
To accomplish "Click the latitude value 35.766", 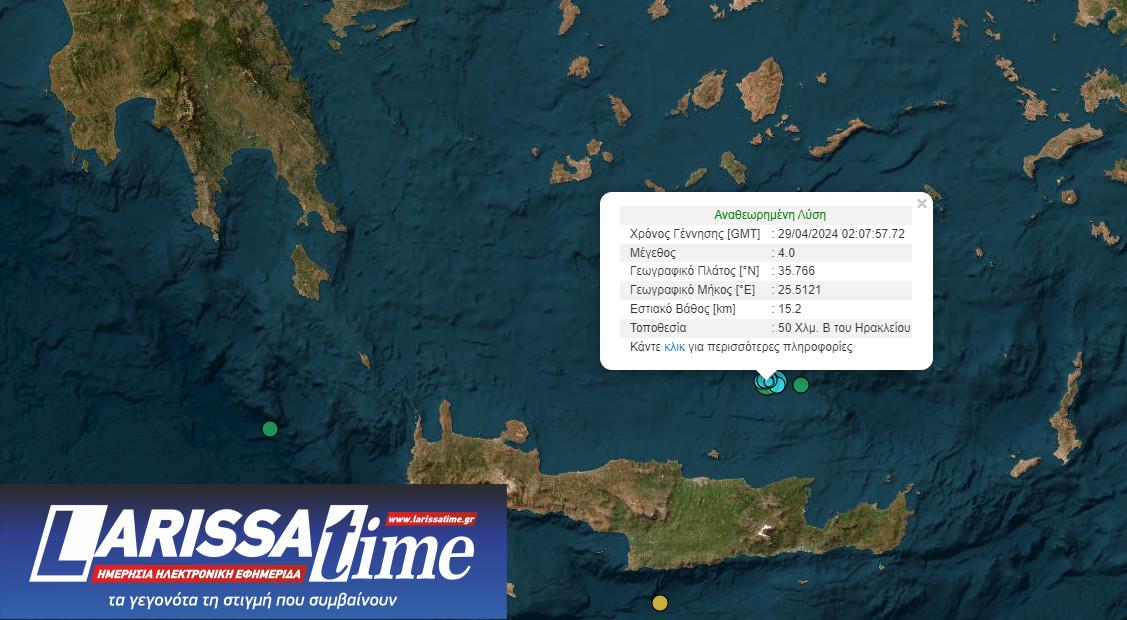I will (798, 271).
